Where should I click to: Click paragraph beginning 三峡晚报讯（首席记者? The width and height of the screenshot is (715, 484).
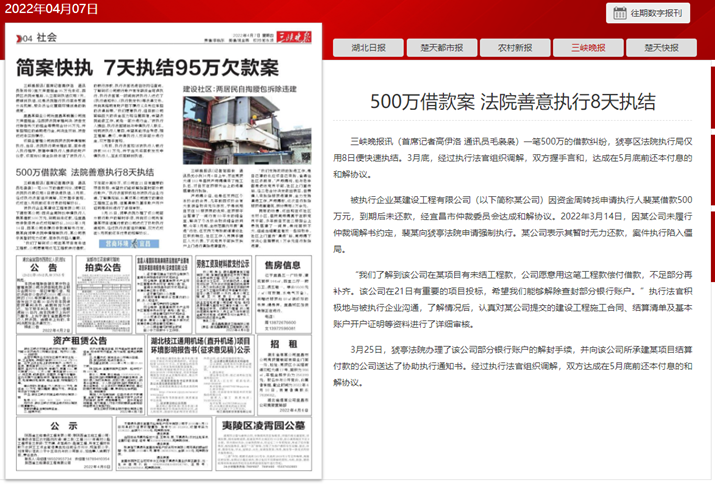[x=513, y=158]
